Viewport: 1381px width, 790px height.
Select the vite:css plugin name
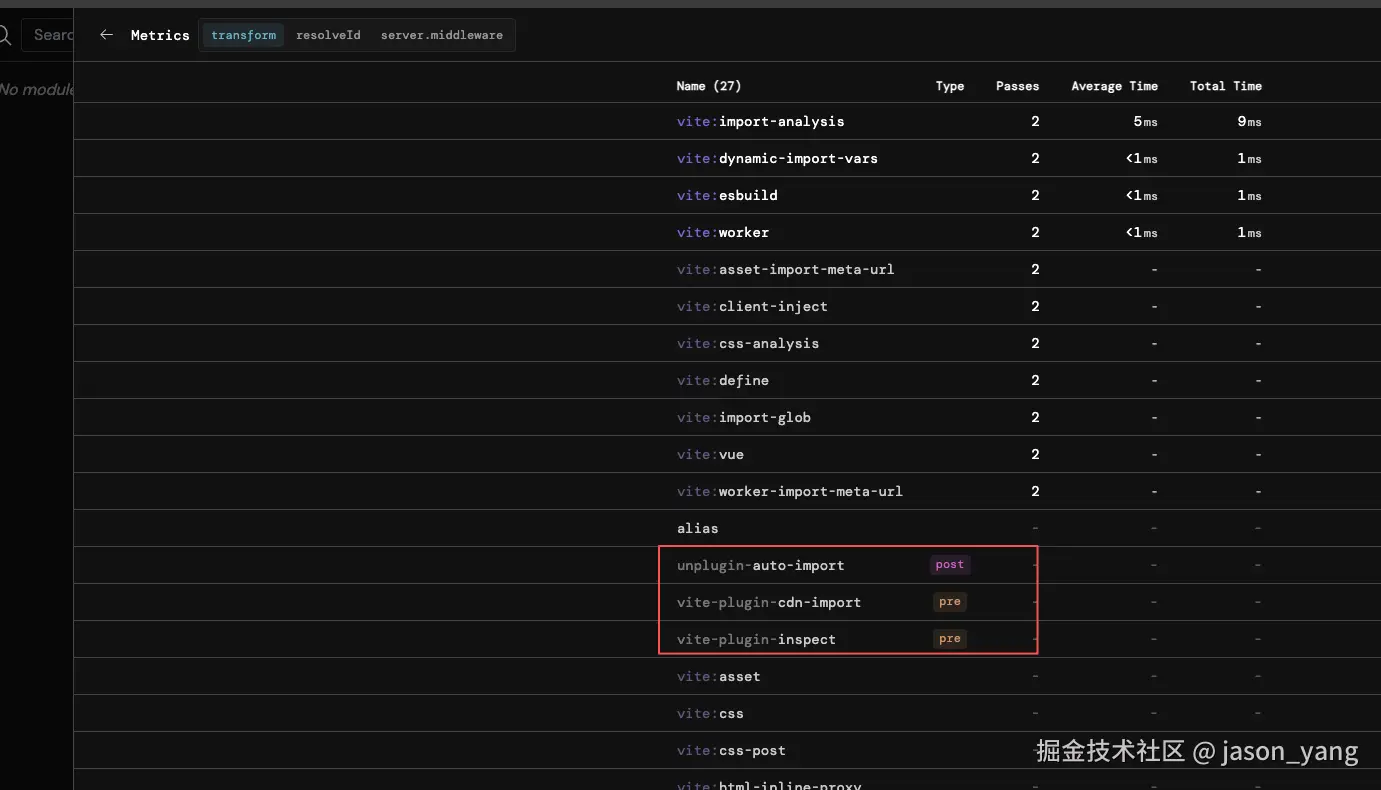click(710, 713)
